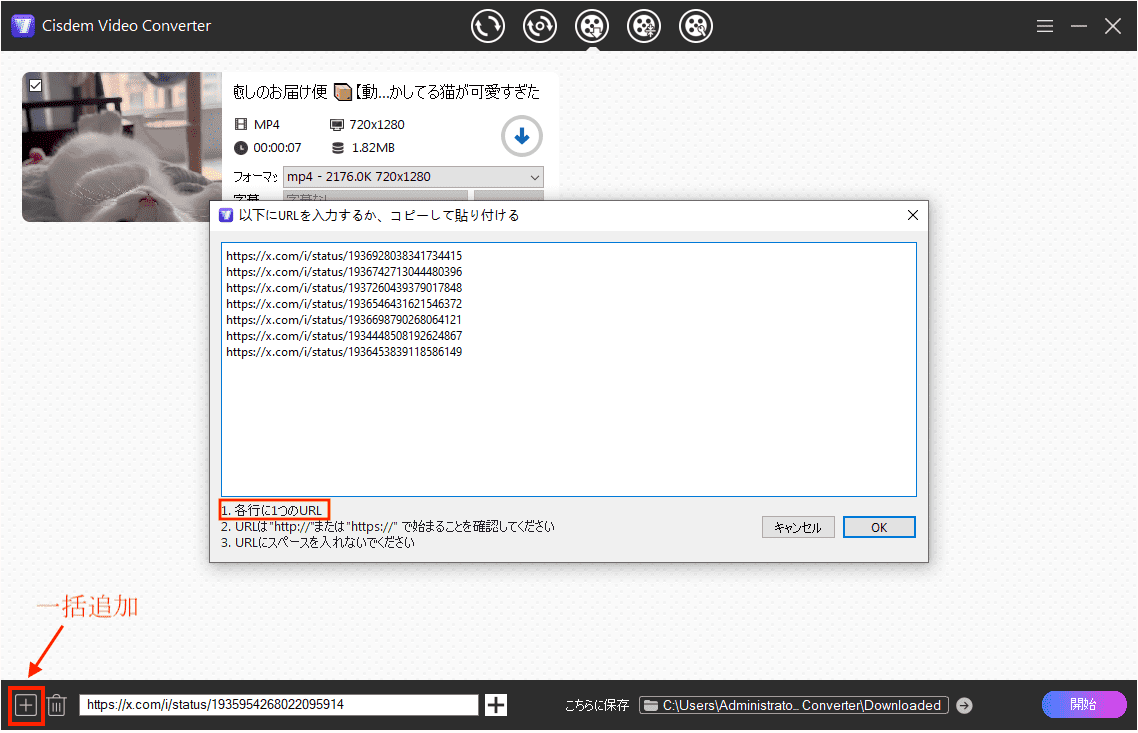This screenshot has height=733, width=1138.
Task: Open the save location path dropdown
Action: [x=794, y=705]
